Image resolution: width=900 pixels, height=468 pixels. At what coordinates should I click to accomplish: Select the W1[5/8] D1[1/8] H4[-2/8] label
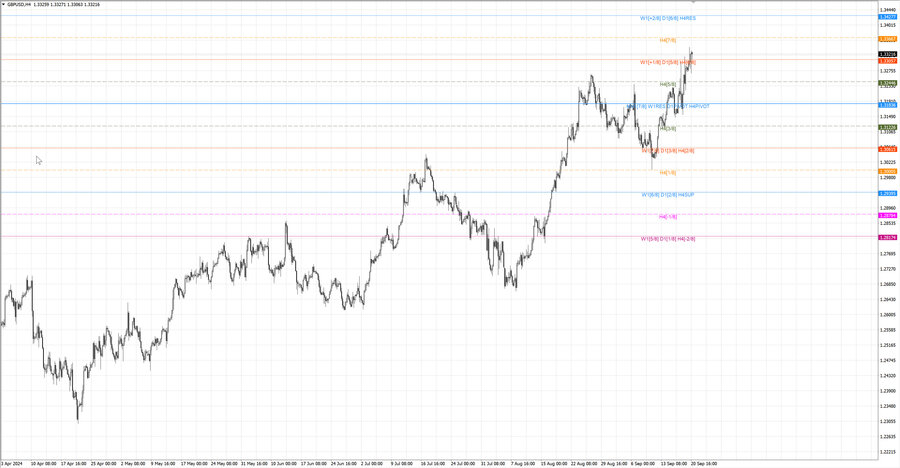(668, 238)
